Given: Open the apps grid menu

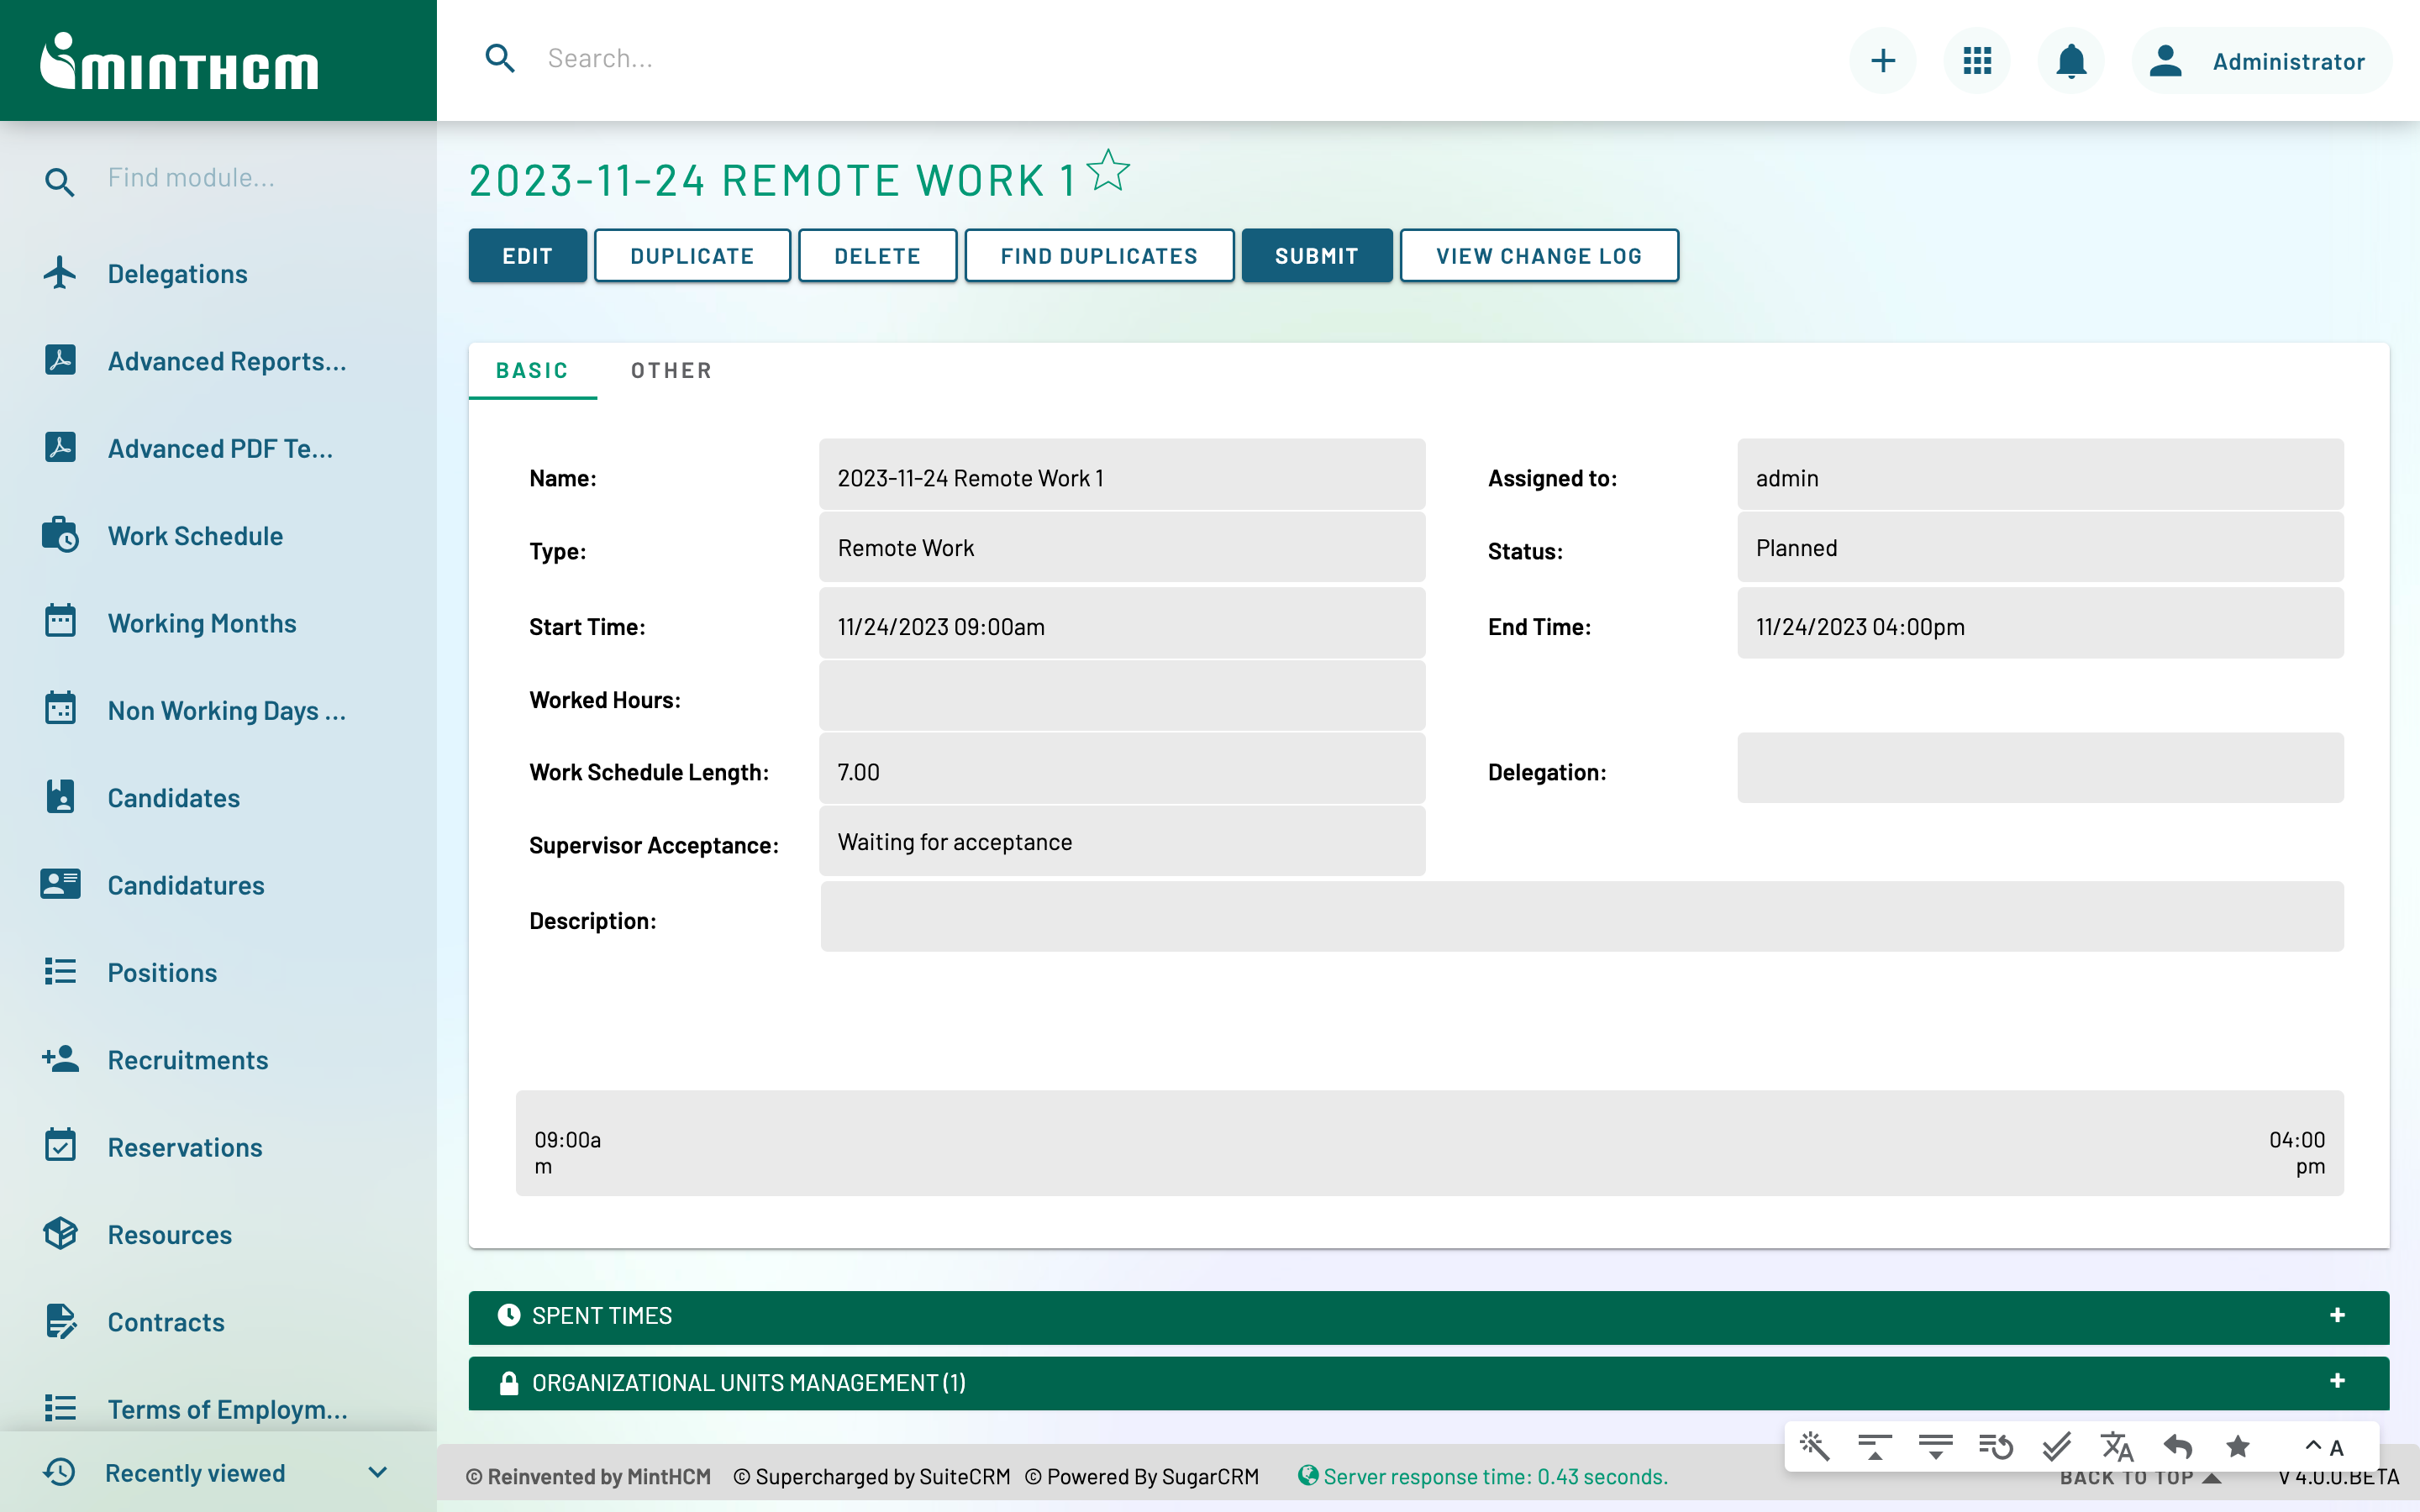Looking at the screenshot, I should click(1977, 61).
